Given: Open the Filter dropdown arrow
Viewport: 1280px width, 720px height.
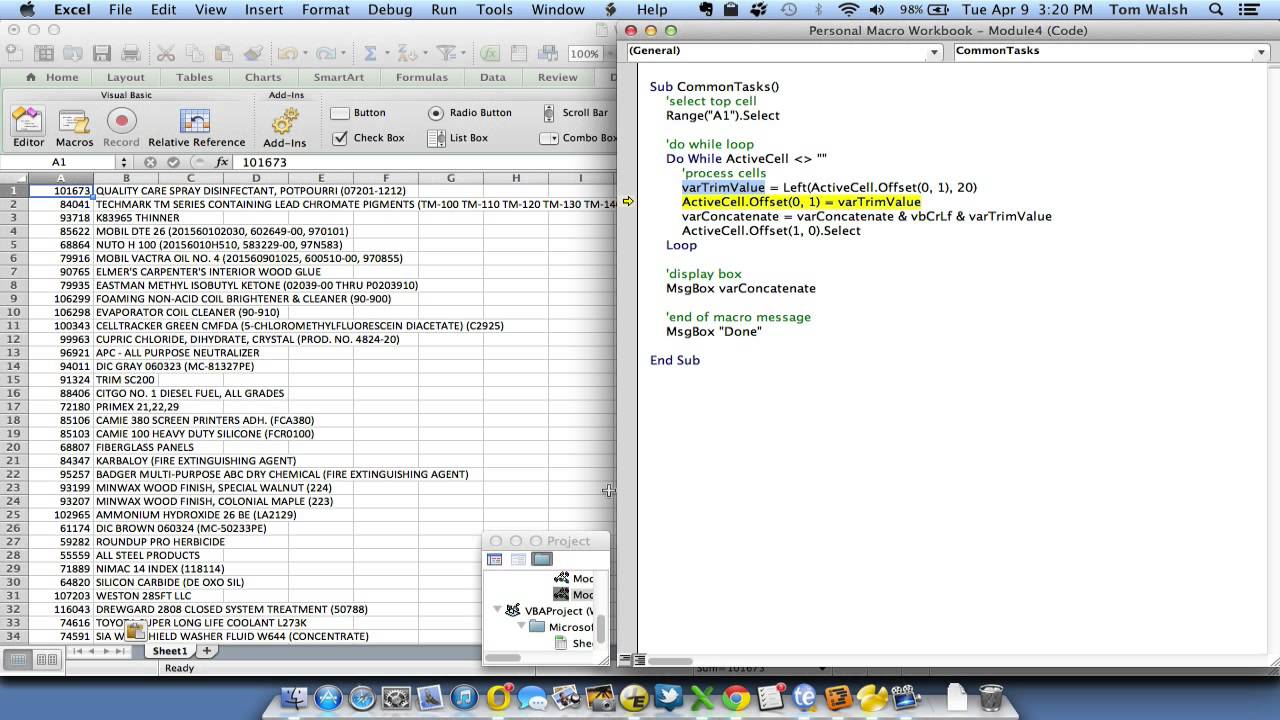Looking at the screenshot, I should point(463,54).
